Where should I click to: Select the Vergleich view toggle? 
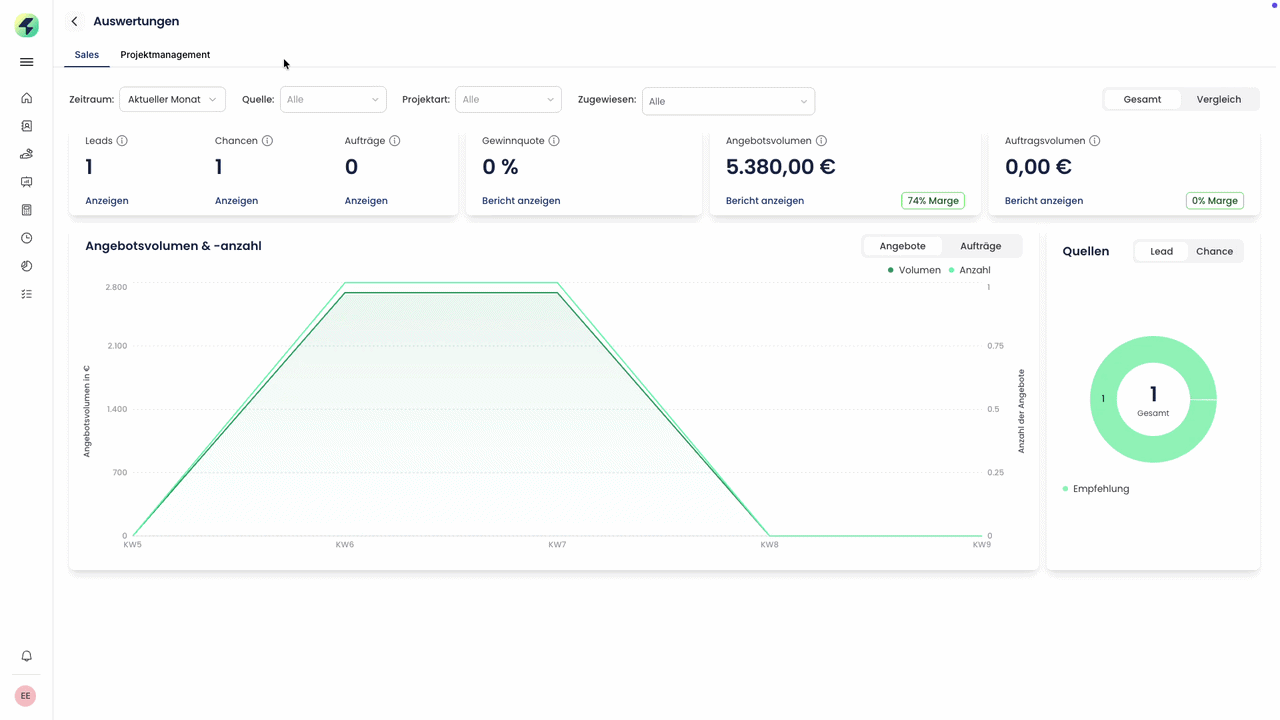point(1219,100)
